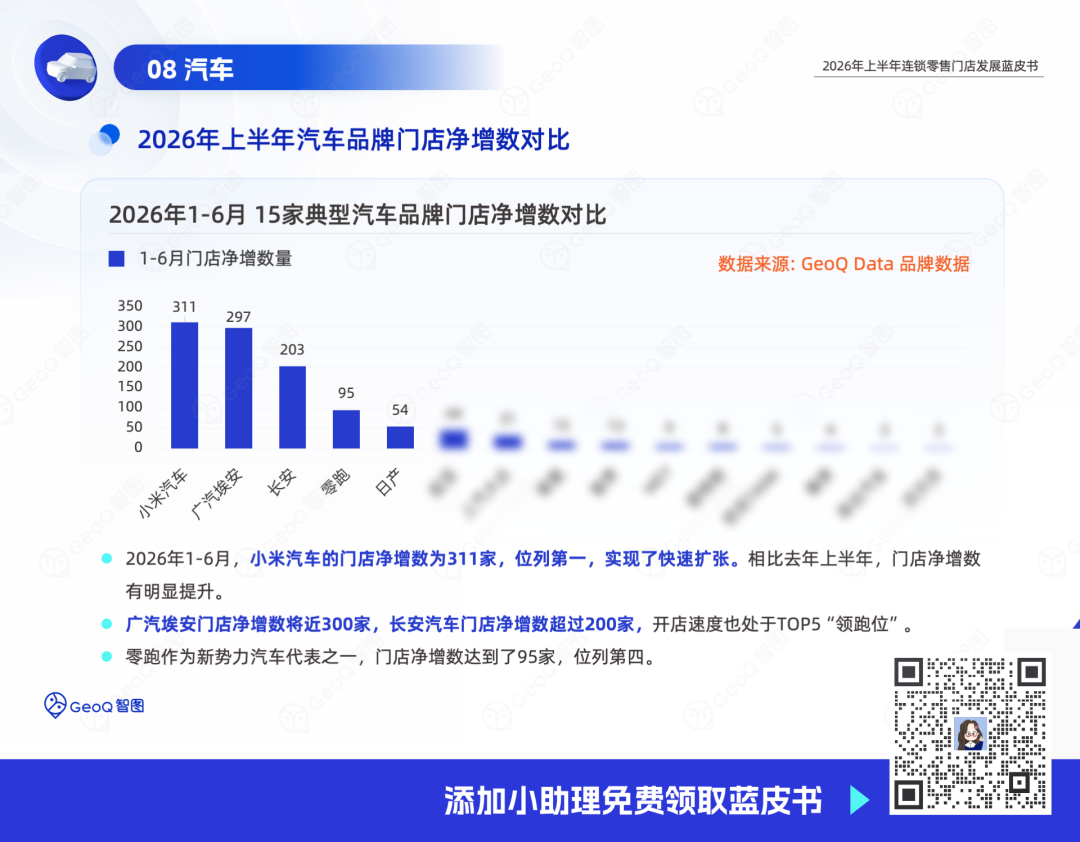This screenshot has width=1080, height=842.
Task: Click the blue dot icon beside the main title
Action: click(x=105, y=139)
